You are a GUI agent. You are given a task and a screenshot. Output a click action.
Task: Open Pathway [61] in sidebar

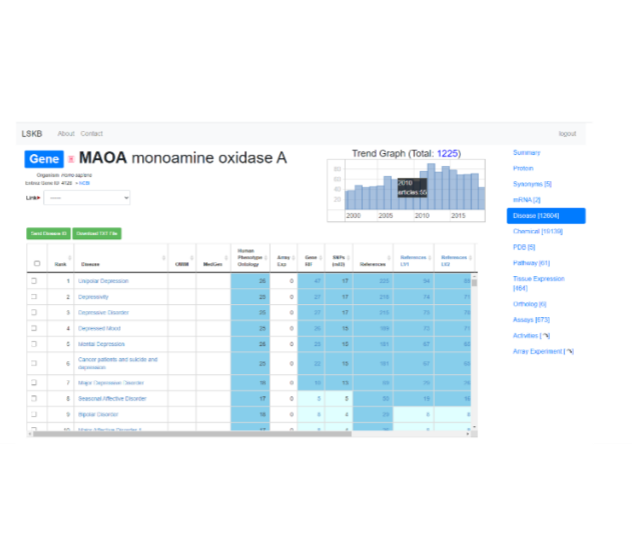coord(531,263)
